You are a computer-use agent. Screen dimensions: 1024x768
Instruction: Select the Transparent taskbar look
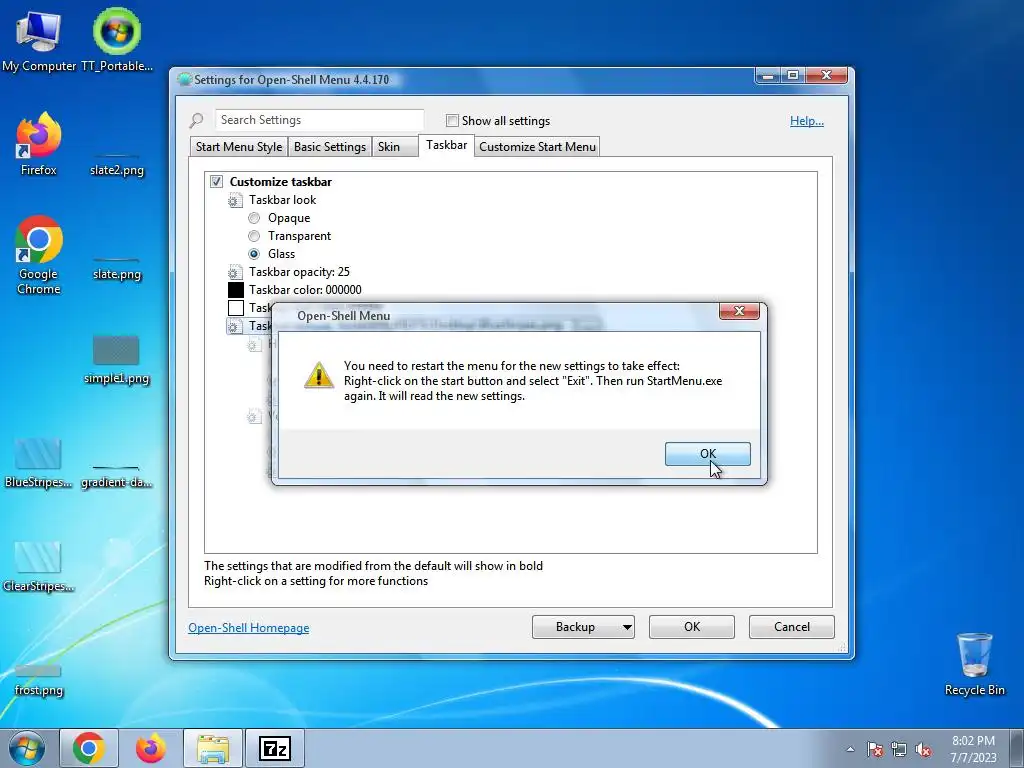click(x=254, y=236)
